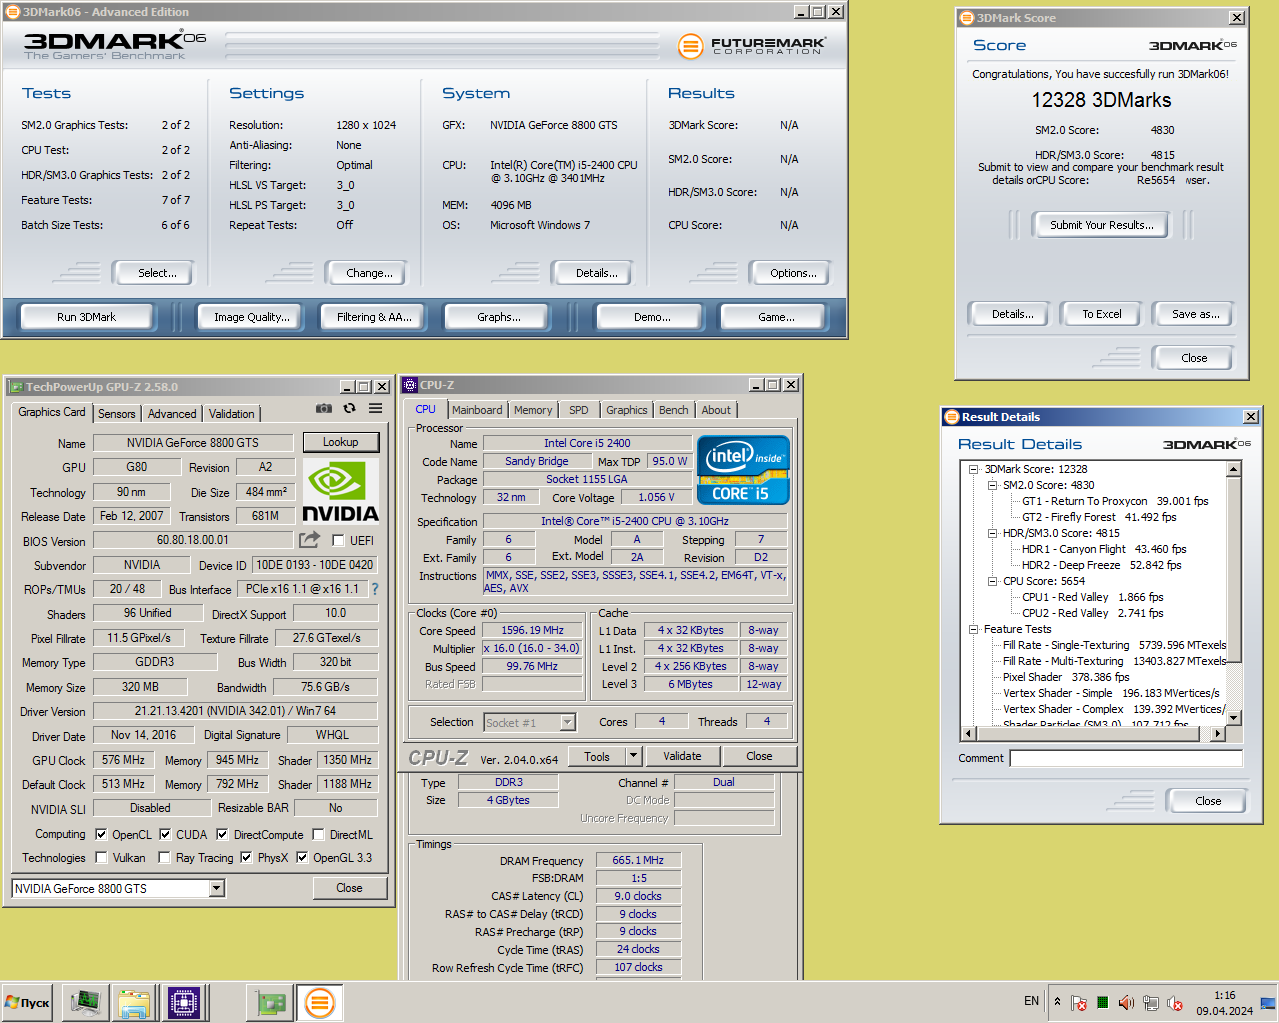Screen dimensions: 1279x1023
Task: Click To Excel button in Score window
Action: [x=1101, y=314]
